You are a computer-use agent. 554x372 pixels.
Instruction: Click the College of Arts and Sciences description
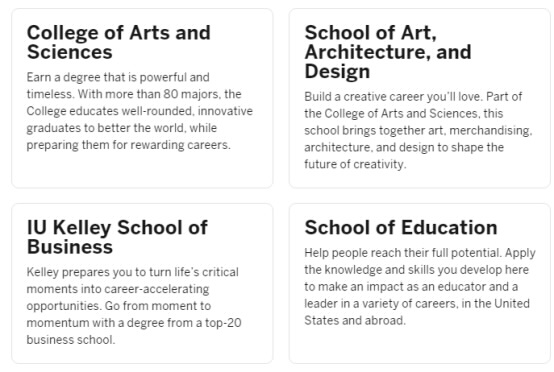[x=140, y=111]
